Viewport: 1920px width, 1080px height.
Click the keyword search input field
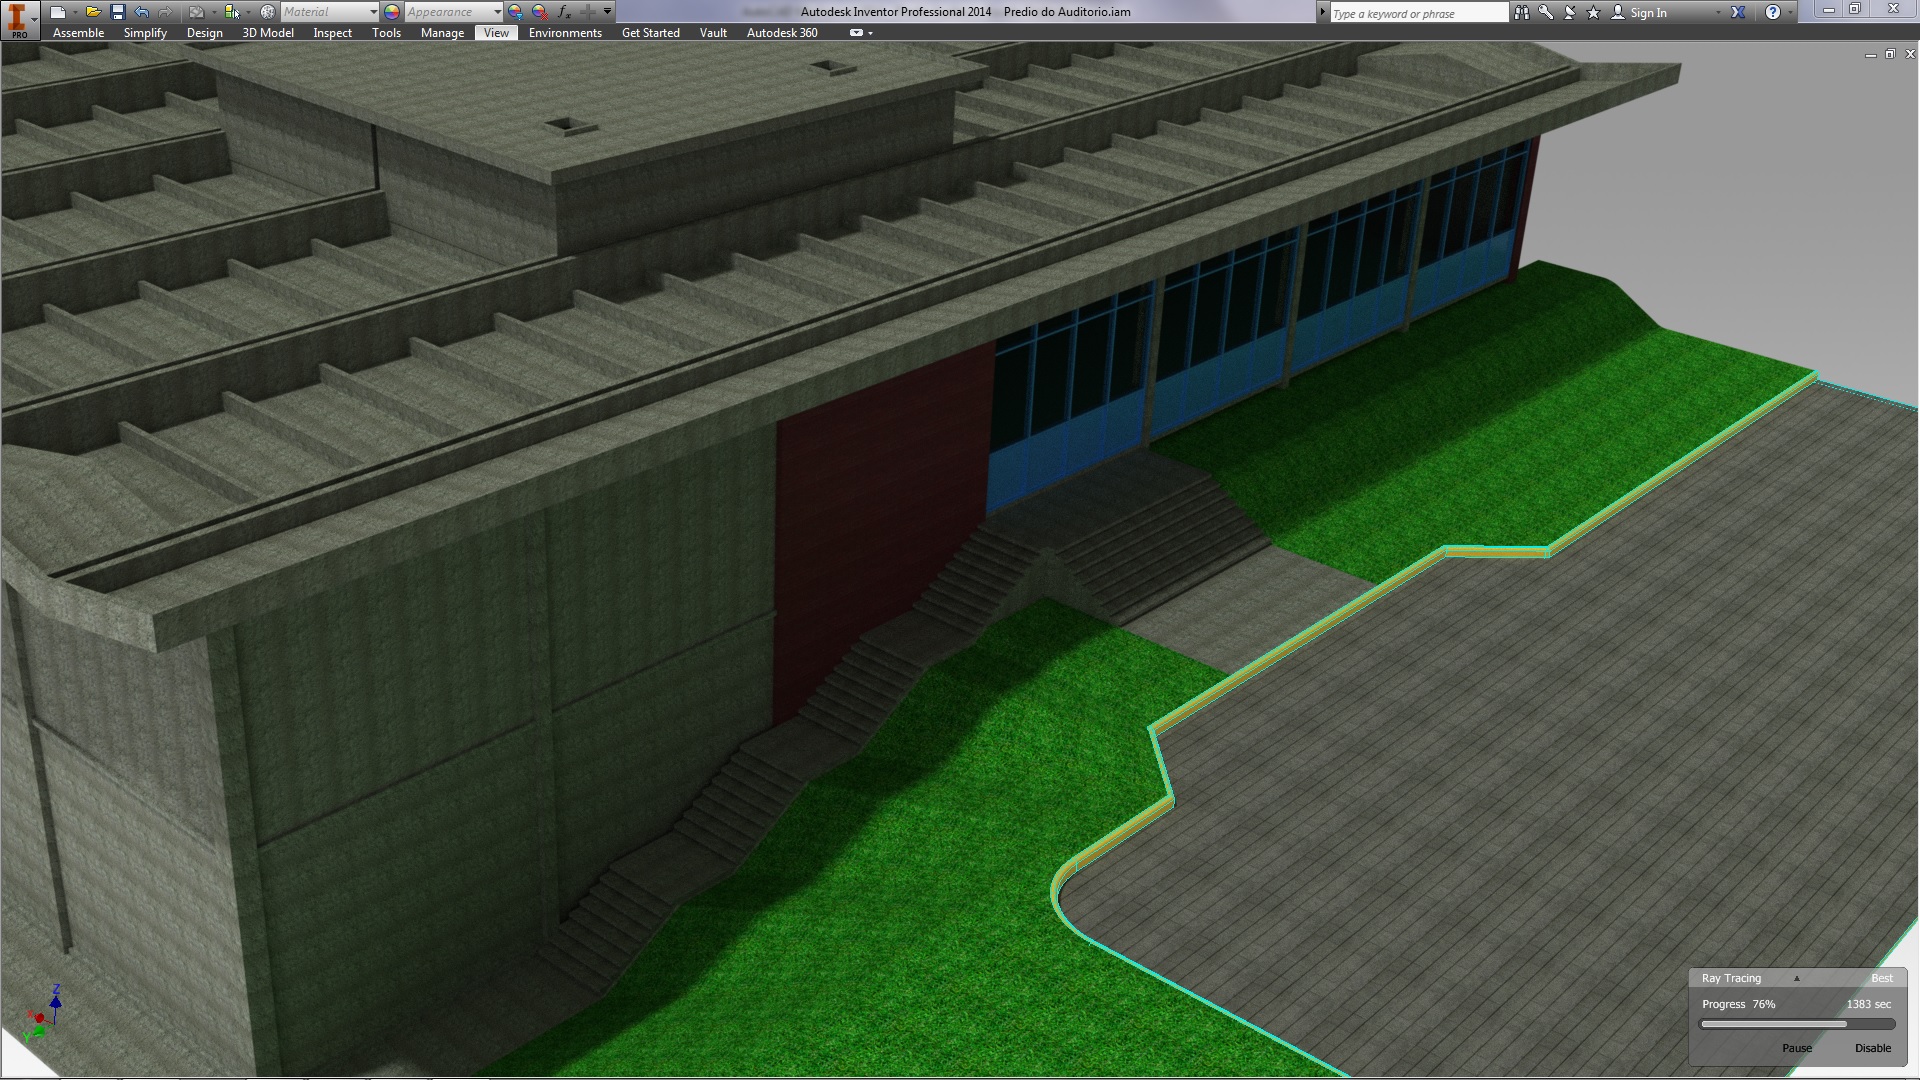click(1417, 13)
